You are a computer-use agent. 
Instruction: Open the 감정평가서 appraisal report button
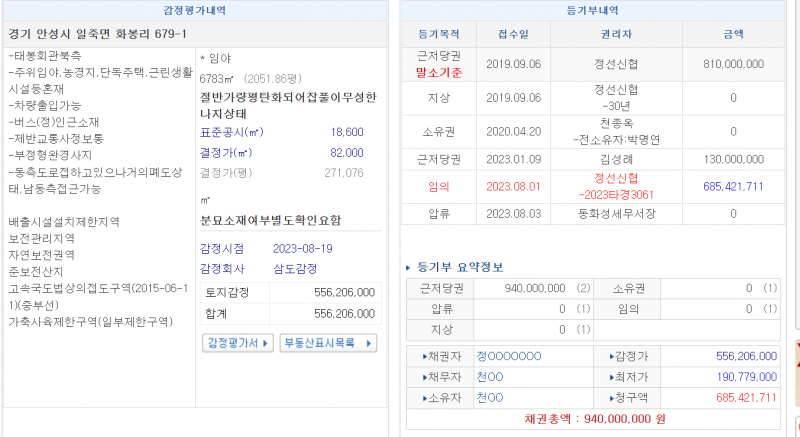238,343
